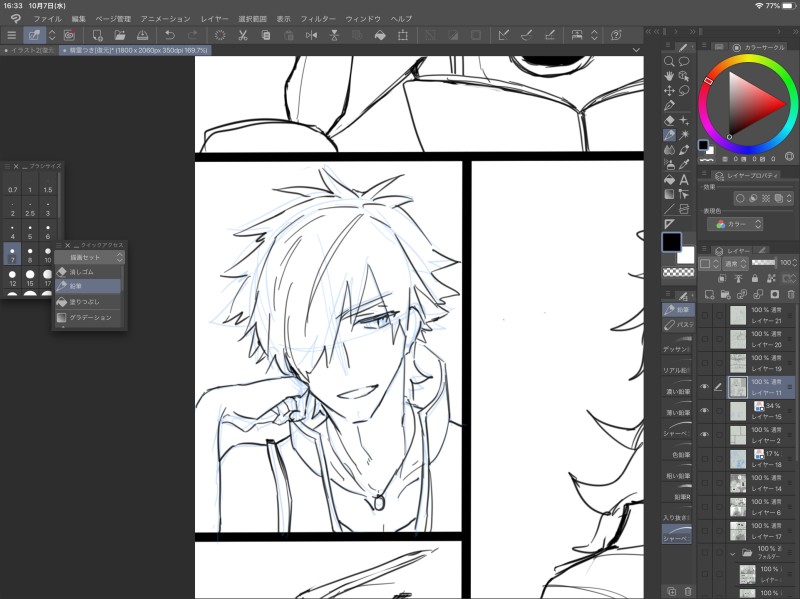Click the New layer folder icon
This screenshot has height=599, width=800.
click(726, 294)
